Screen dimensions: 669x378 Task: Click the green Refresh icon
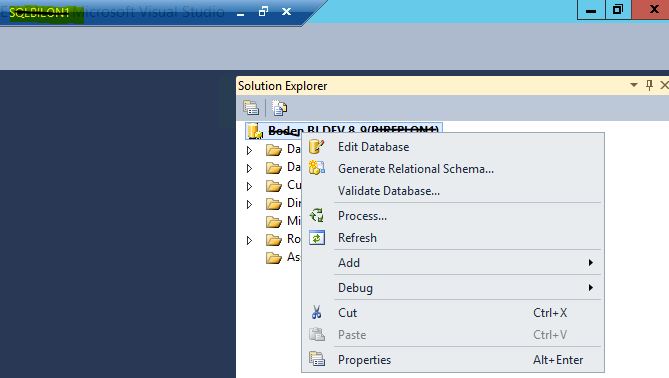(x=317, y=238)
